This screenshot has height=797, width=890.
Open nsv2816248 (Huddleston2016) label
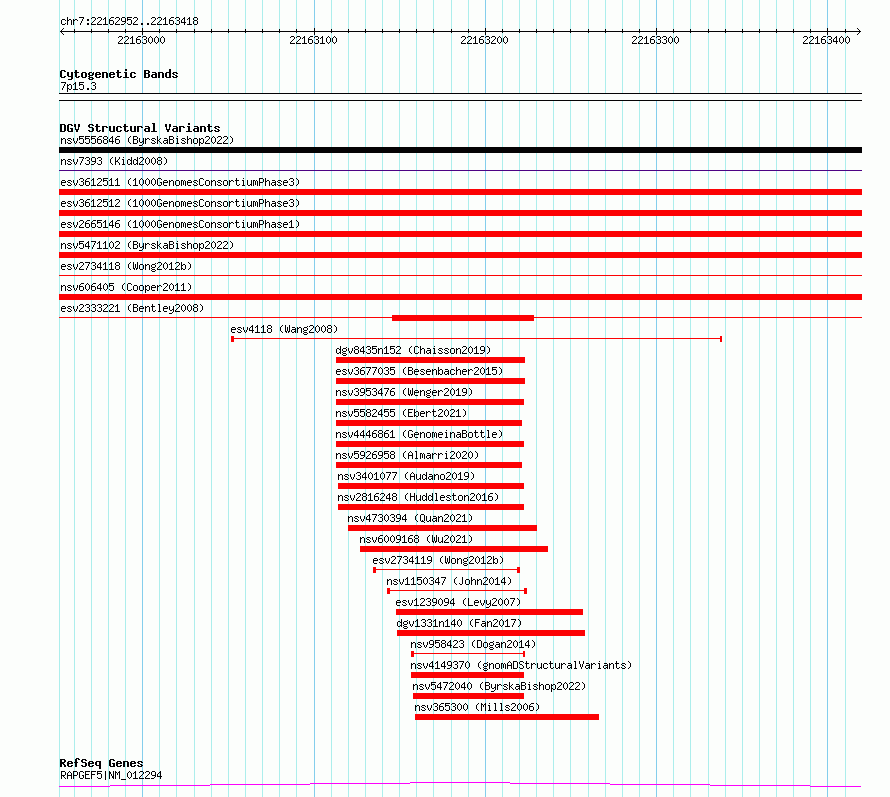(x=418, y=497)
